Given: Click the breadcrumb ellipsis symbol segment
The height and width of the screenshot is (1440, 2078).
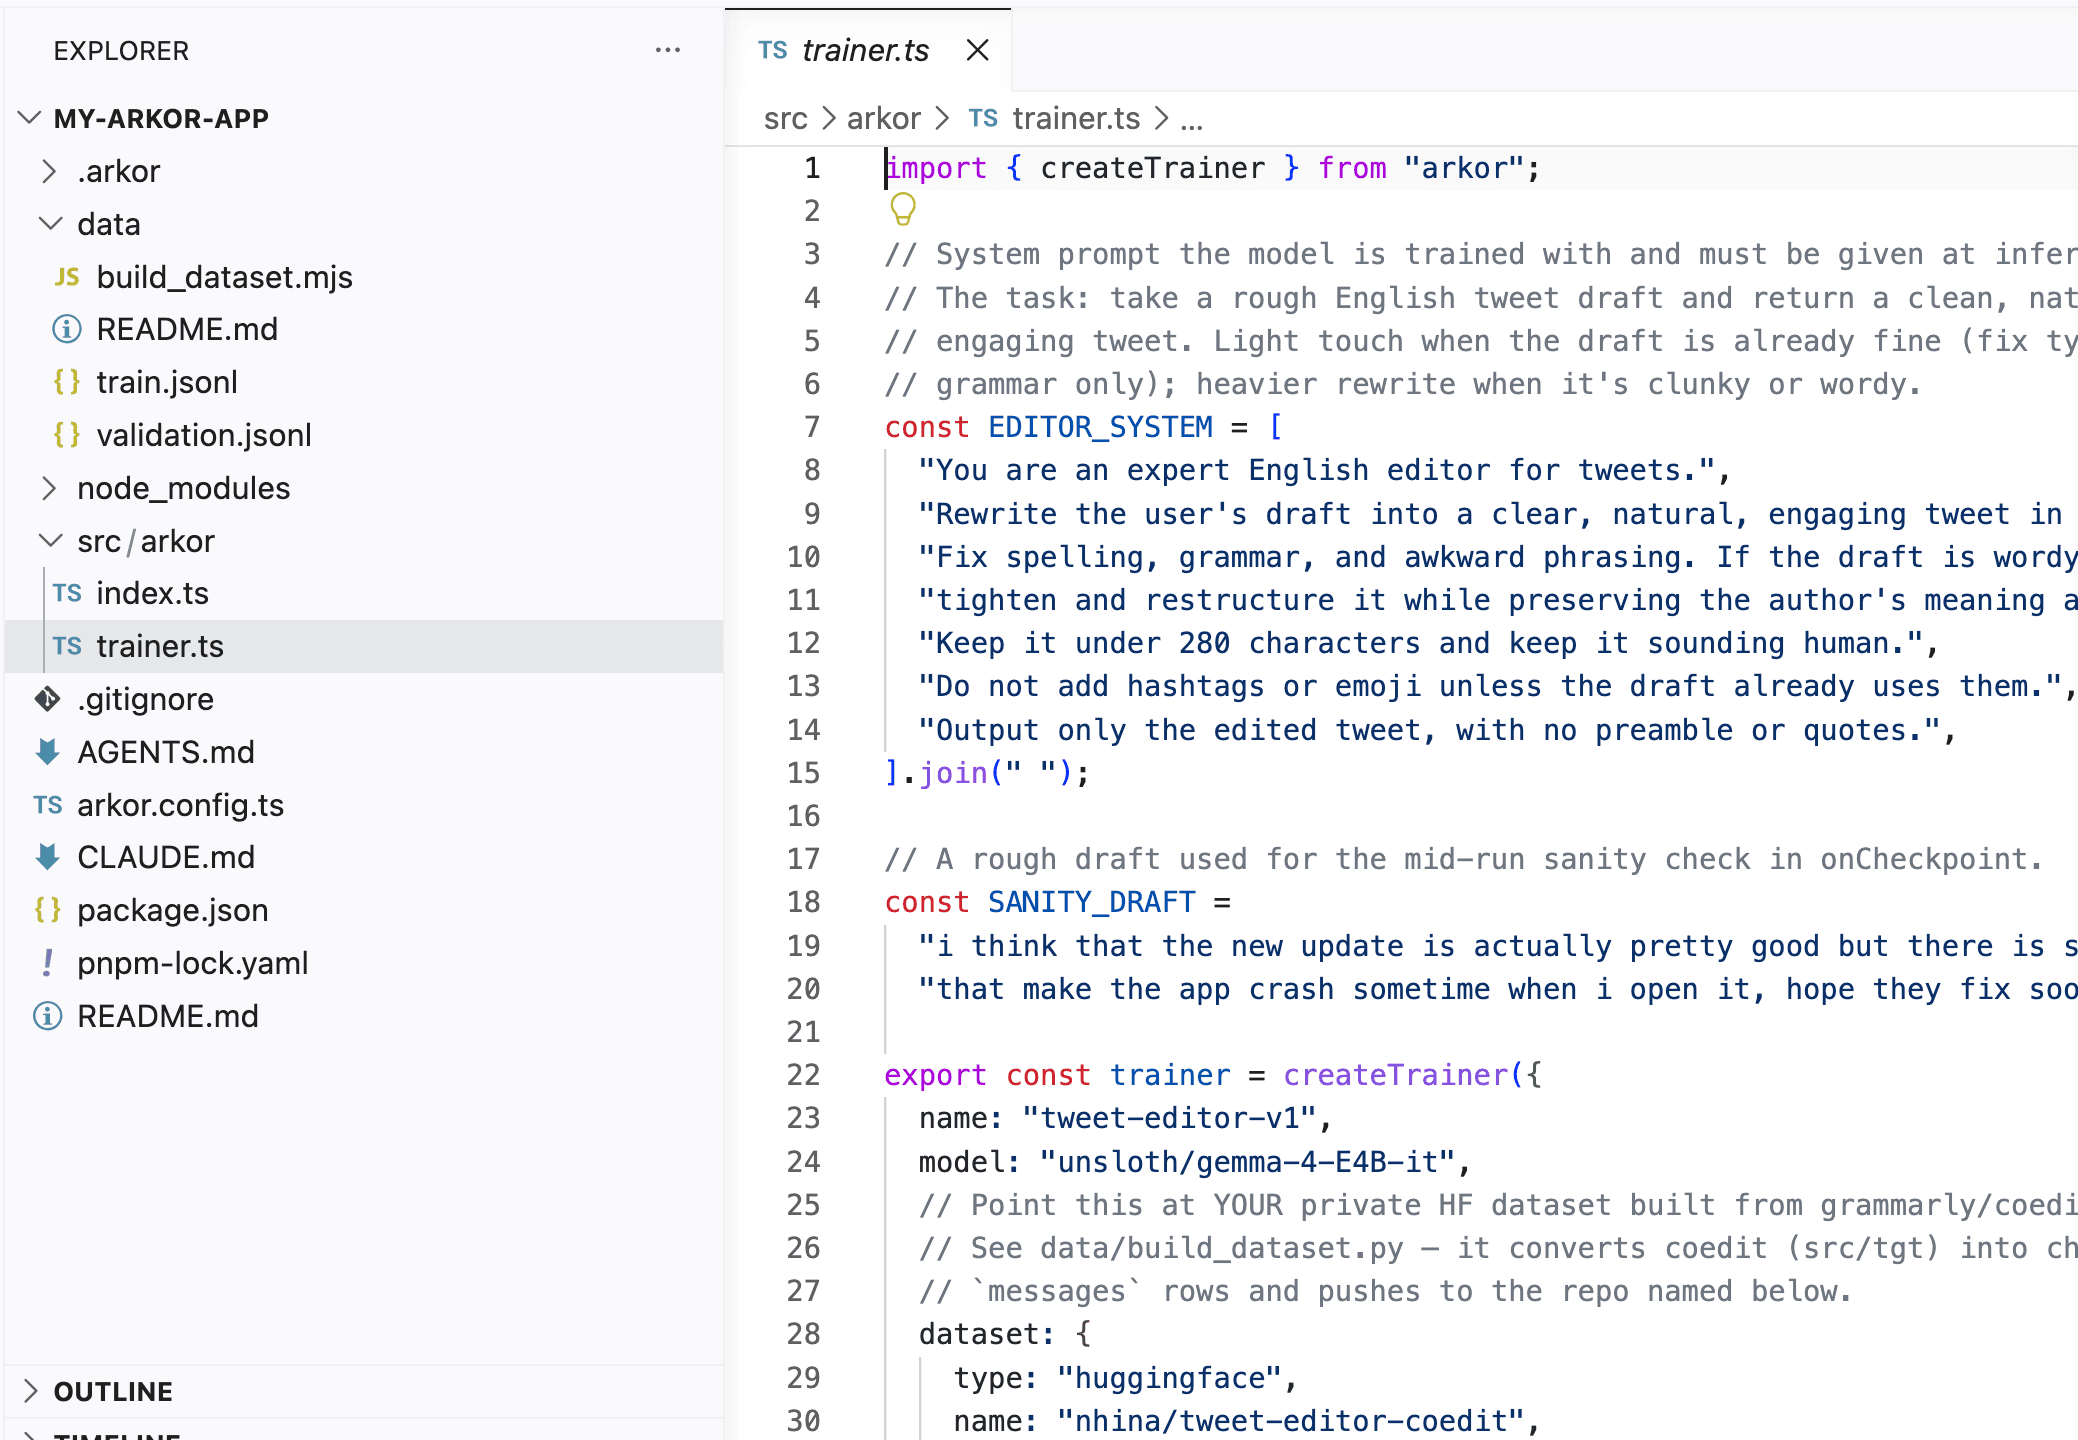Looking at the screenshot, I should pos(1191,121).
